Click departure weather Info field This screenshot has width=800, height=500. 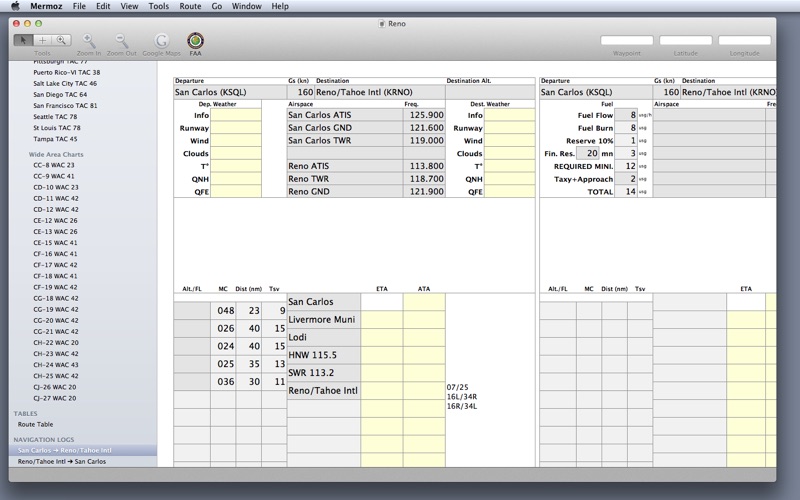coord(236,115)
